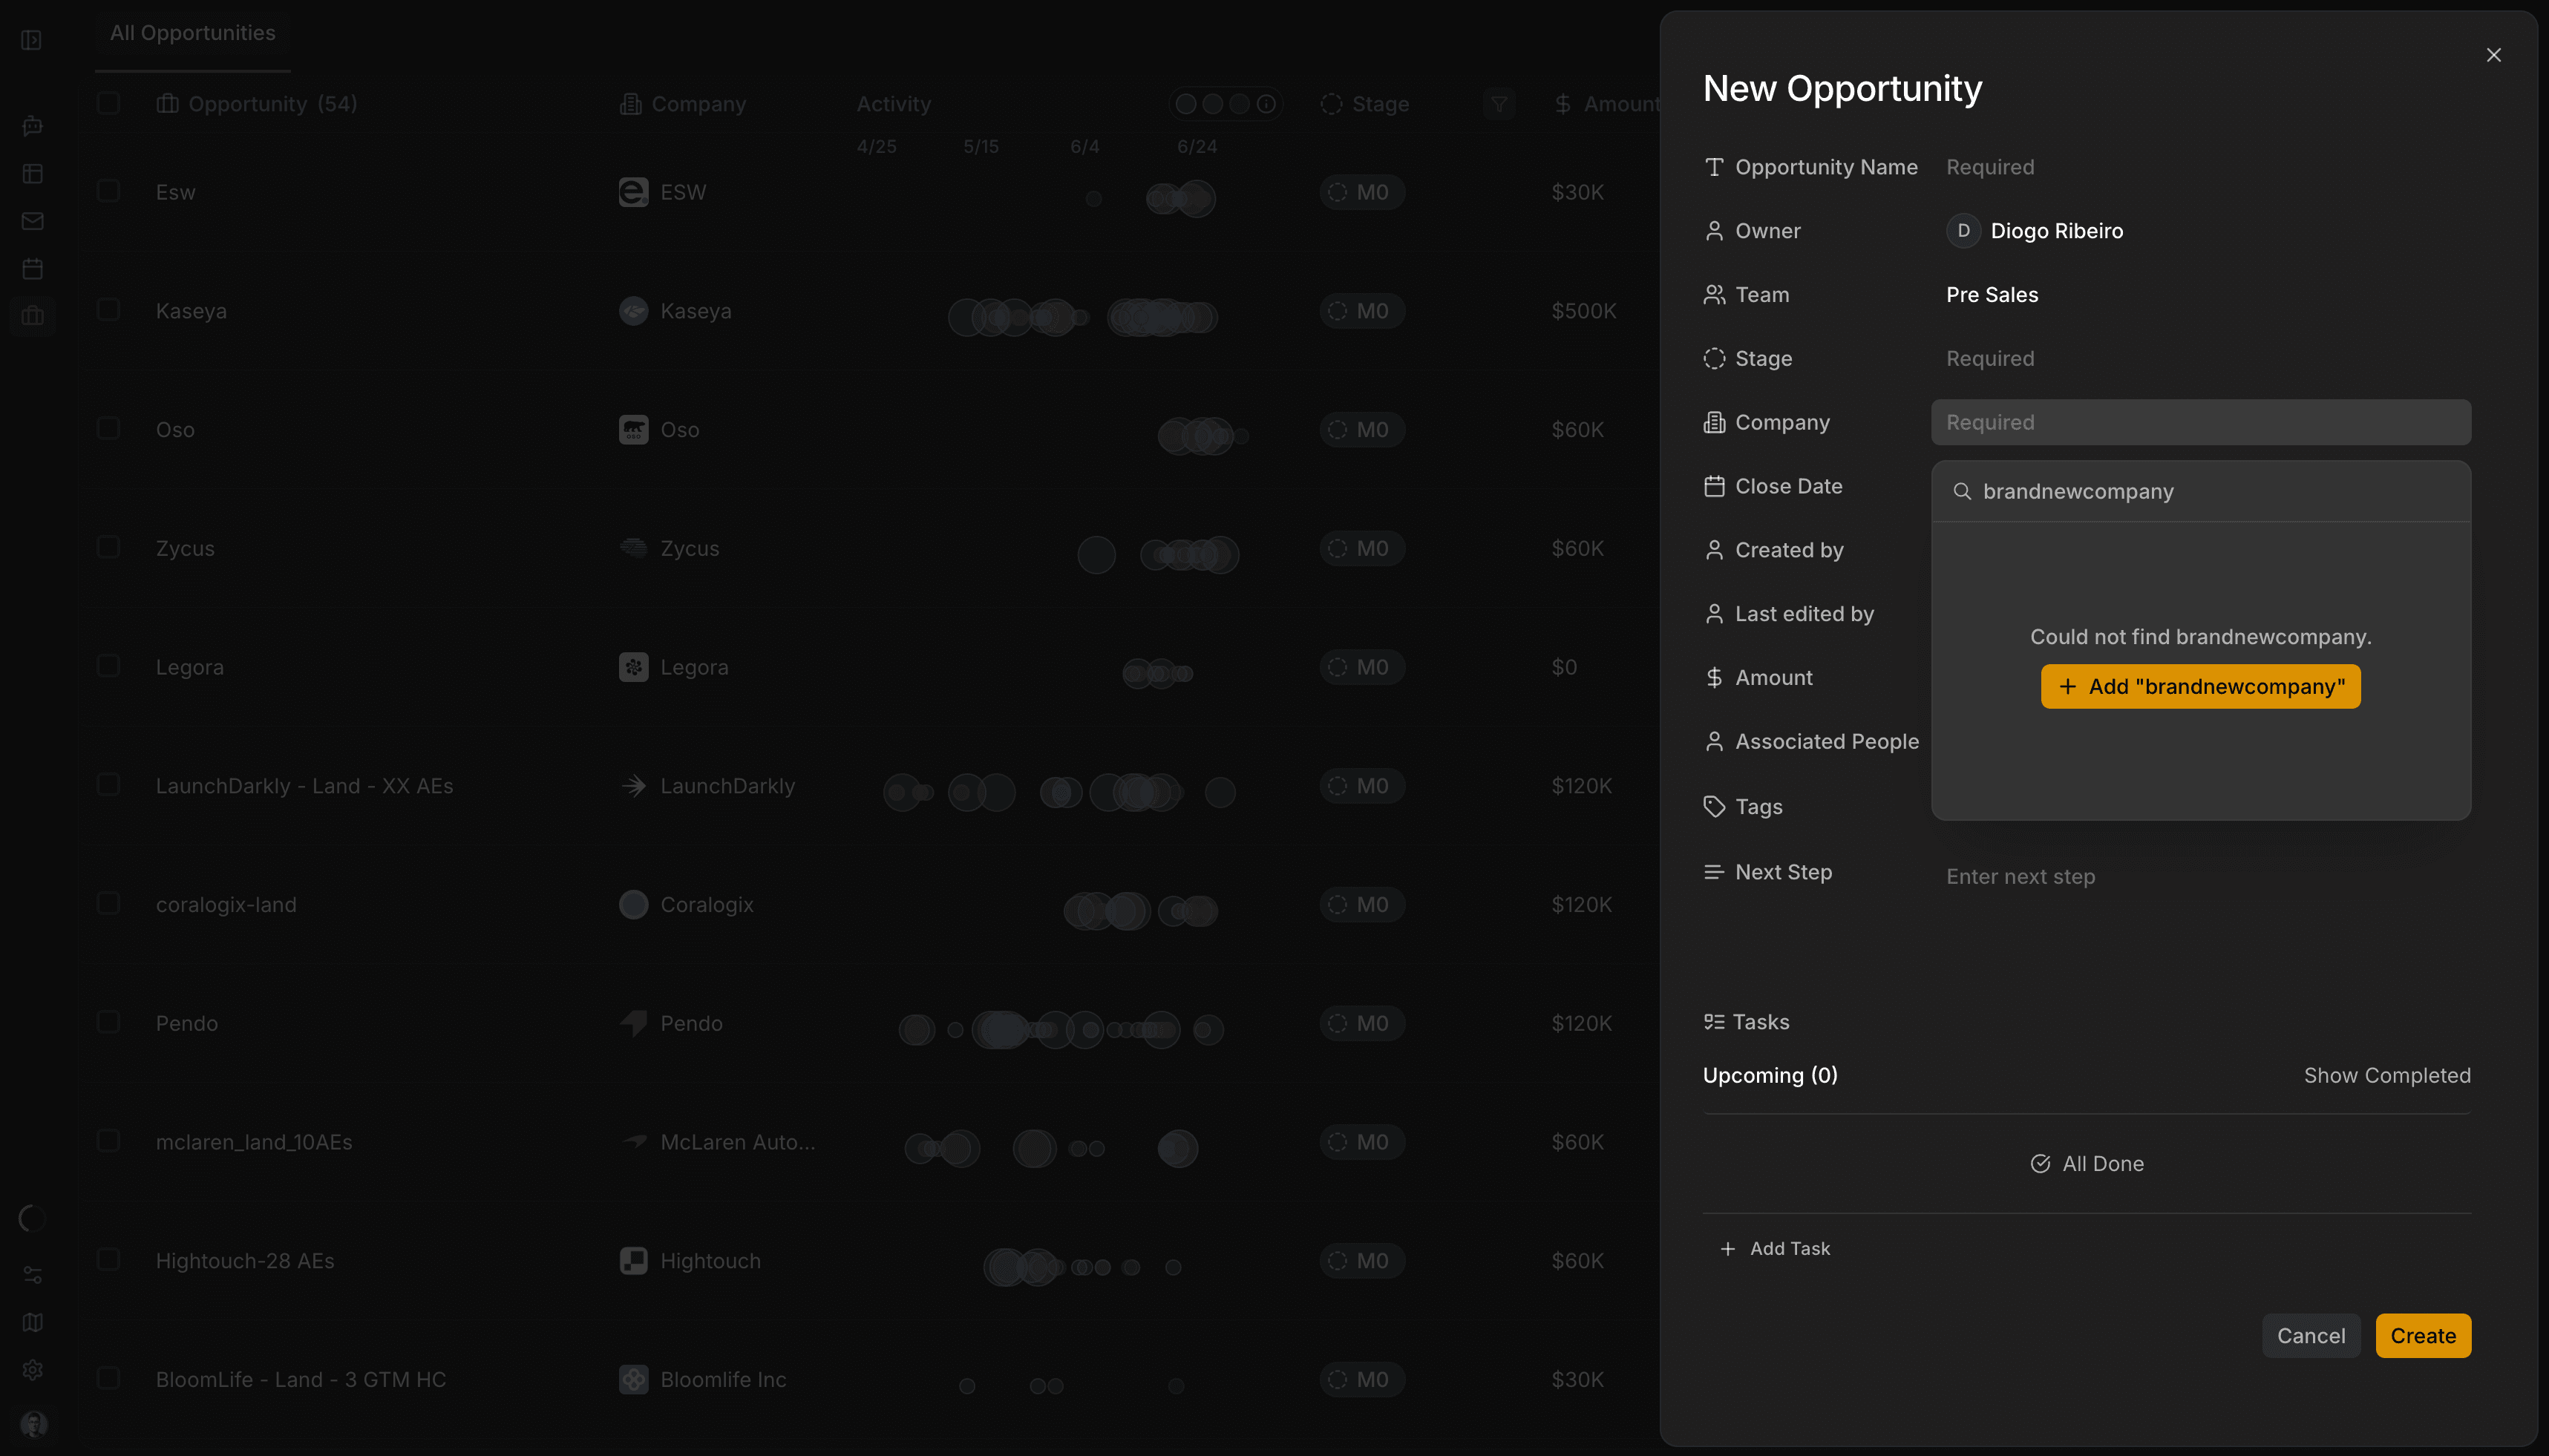
Task: Click the info icon in Activity header
Action: click(1266, 104)
